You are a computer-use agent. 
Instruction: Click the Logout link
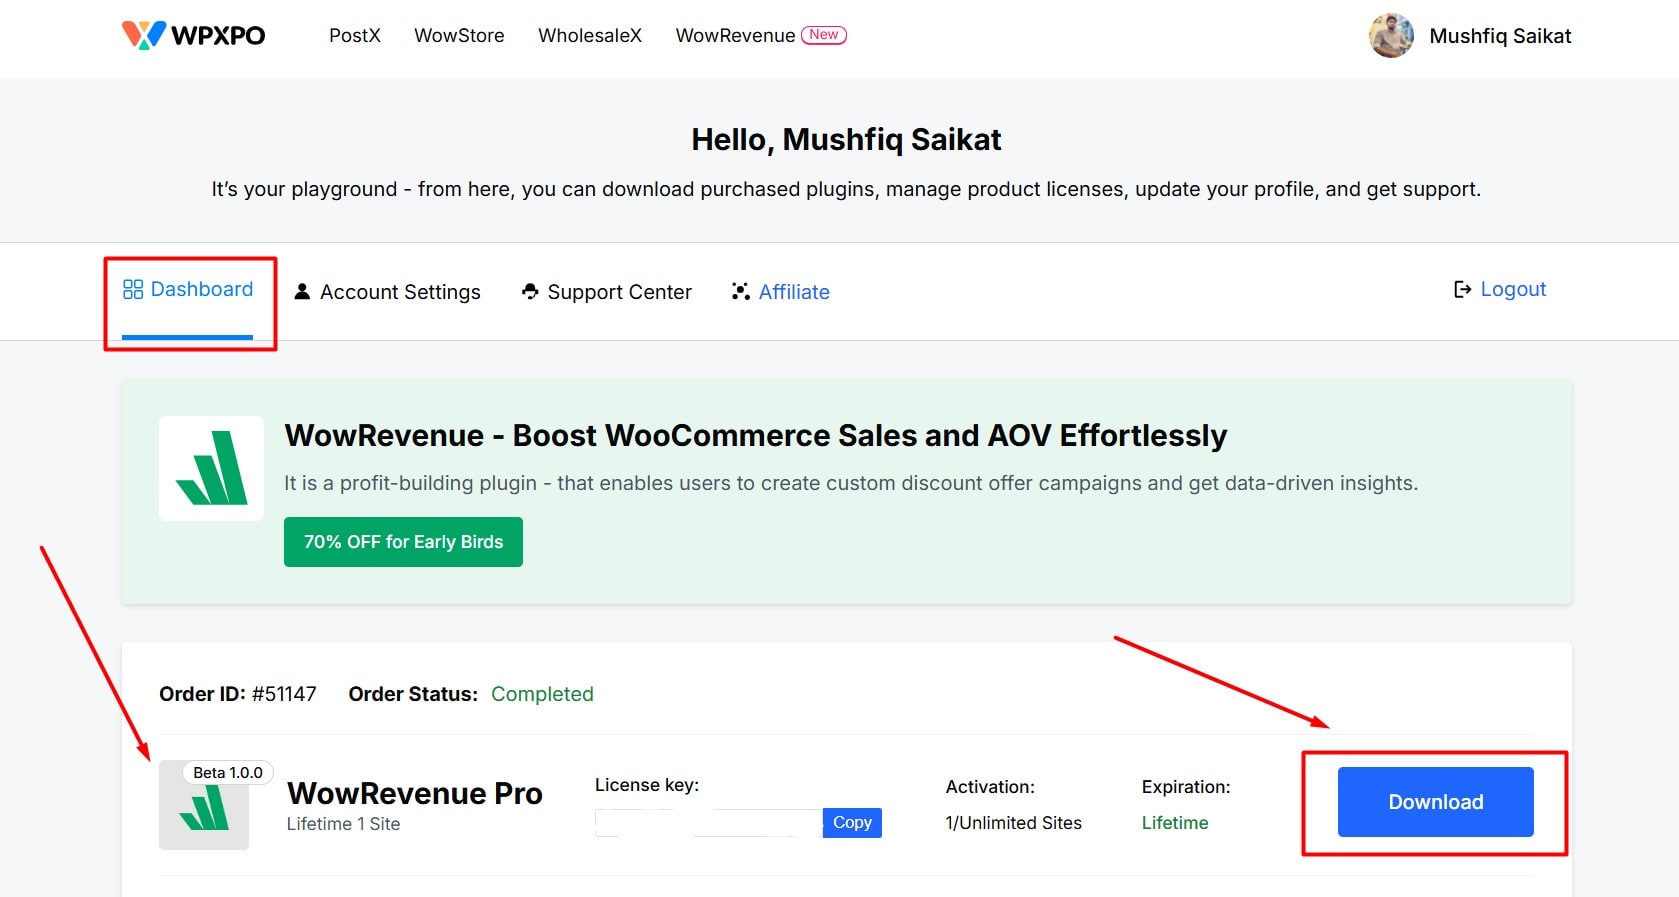[x=1500, y=289]
